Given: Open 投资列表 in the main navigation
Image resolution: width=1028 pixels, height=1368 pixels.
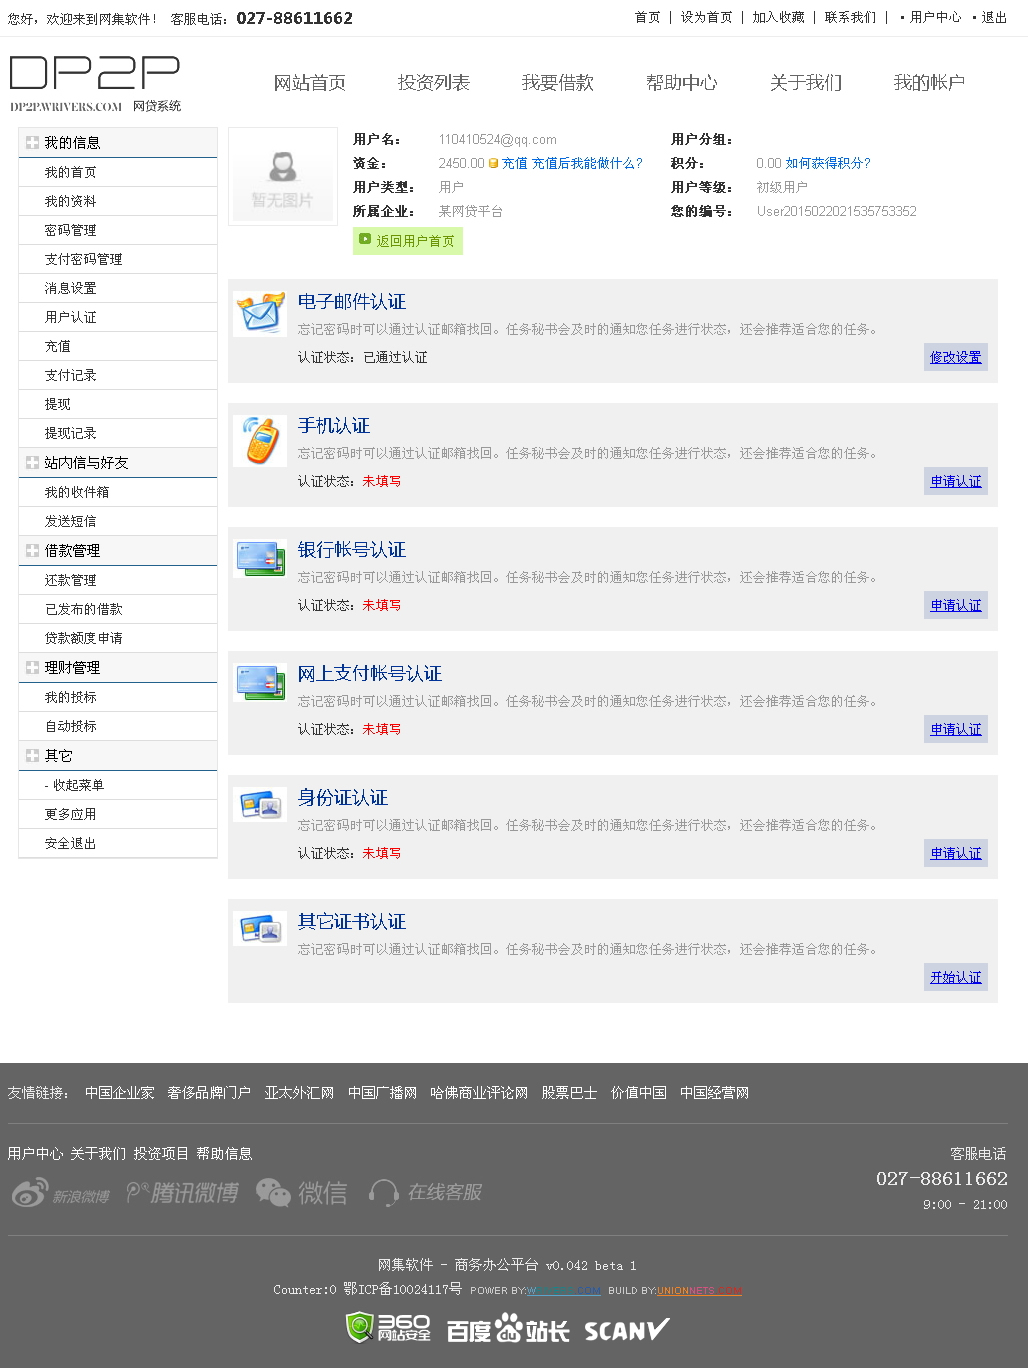Looking at the screenshot, I should point(433,83).
